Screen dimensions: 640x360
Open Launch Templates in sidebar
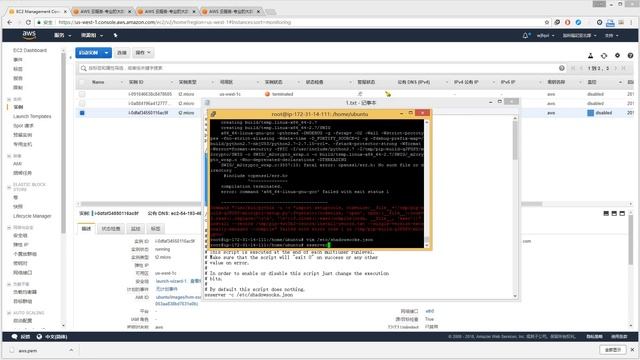(x=32, y=116)
